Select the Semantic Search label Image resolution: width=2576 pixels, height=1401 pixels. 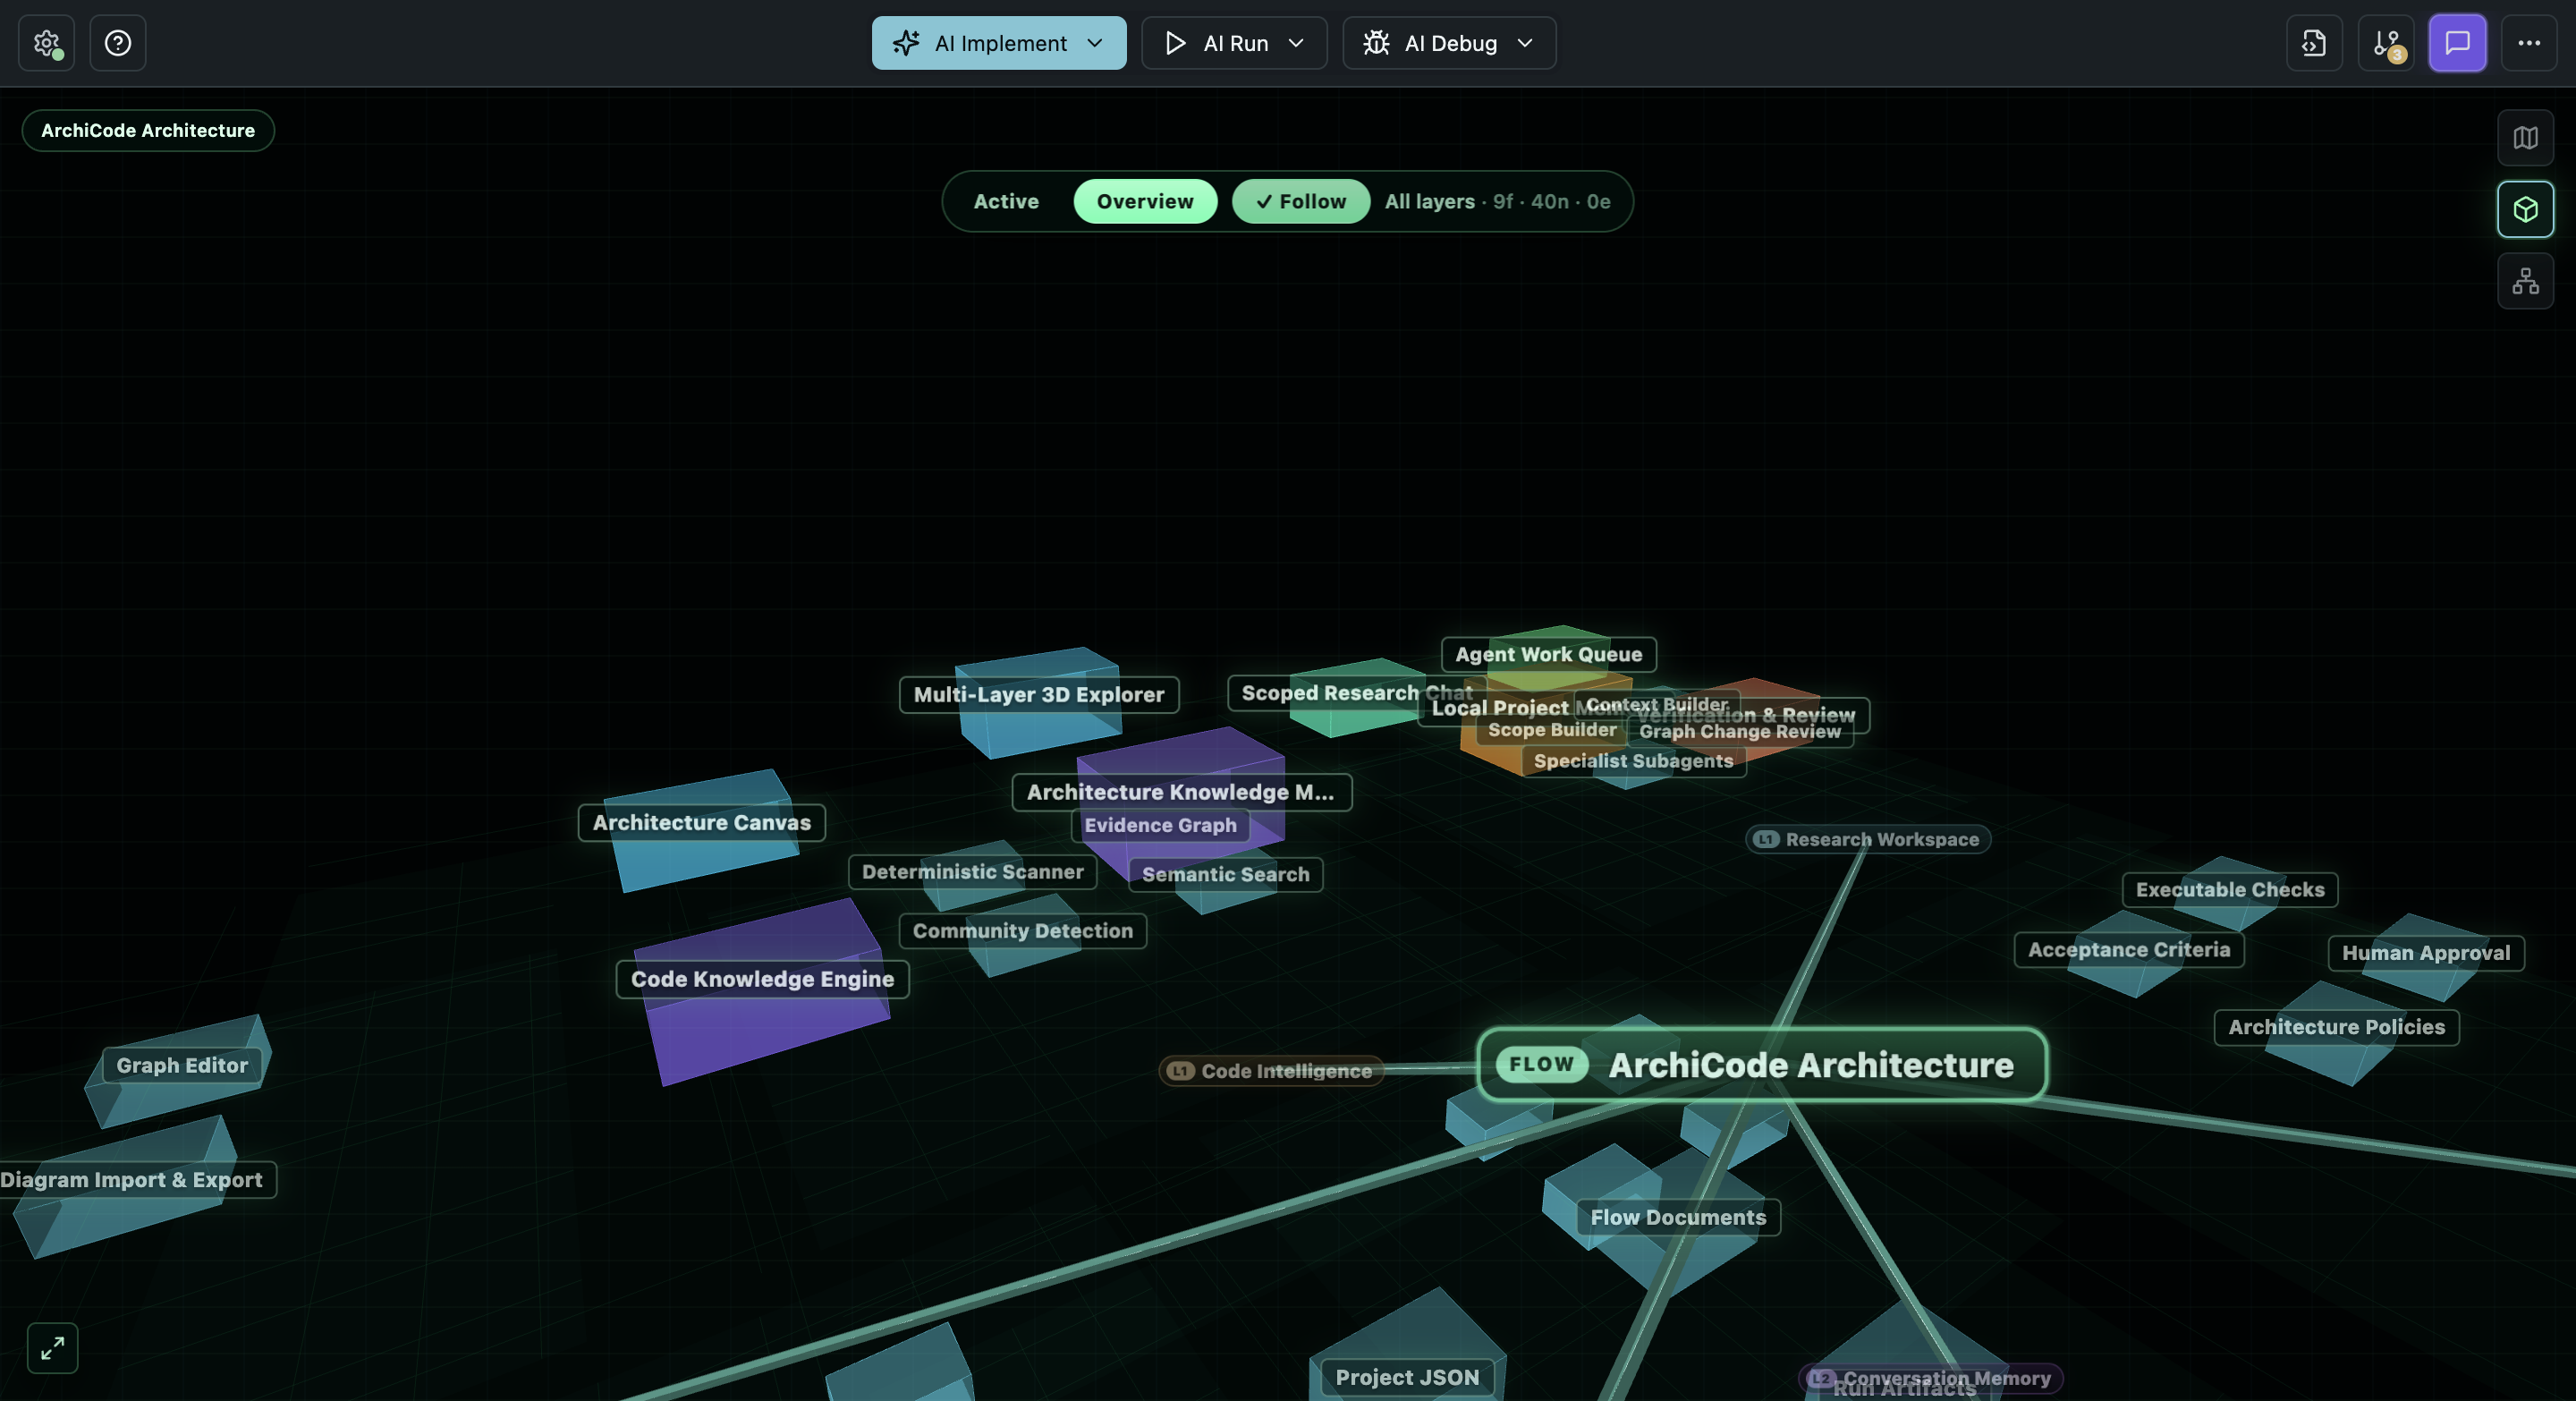[x=1226, y=875]
